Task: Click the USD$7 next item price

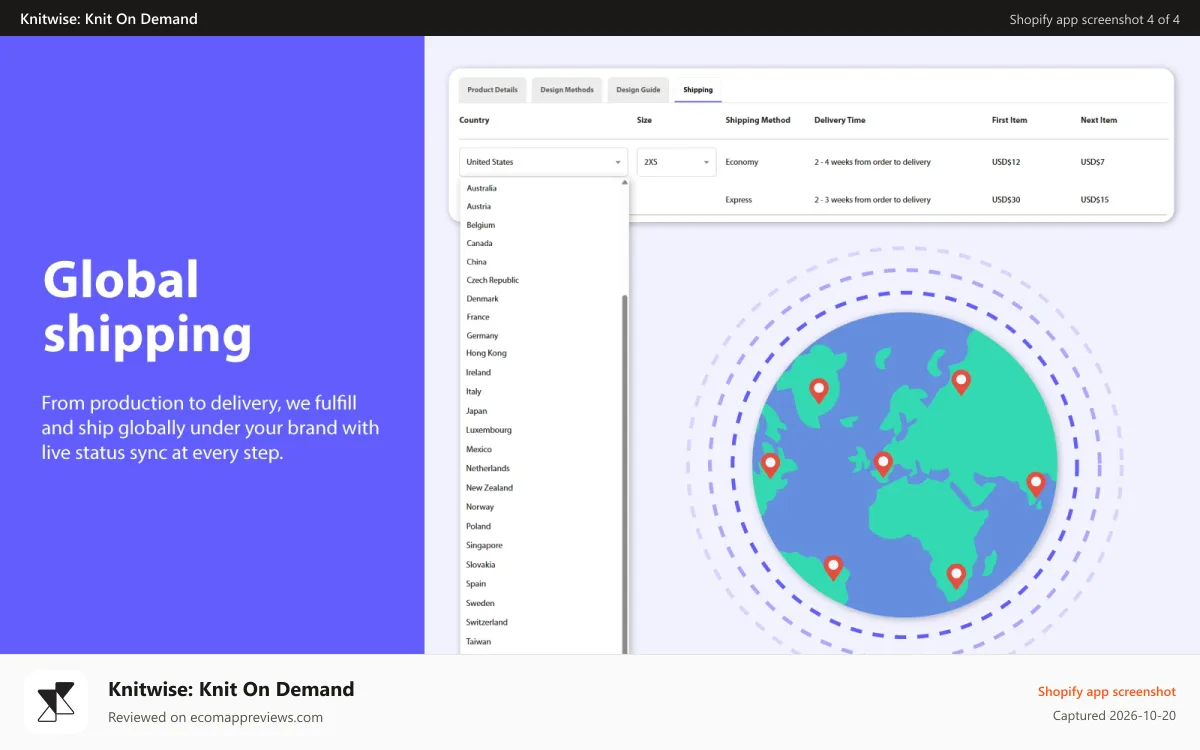Action: [x=1092, y=162]
